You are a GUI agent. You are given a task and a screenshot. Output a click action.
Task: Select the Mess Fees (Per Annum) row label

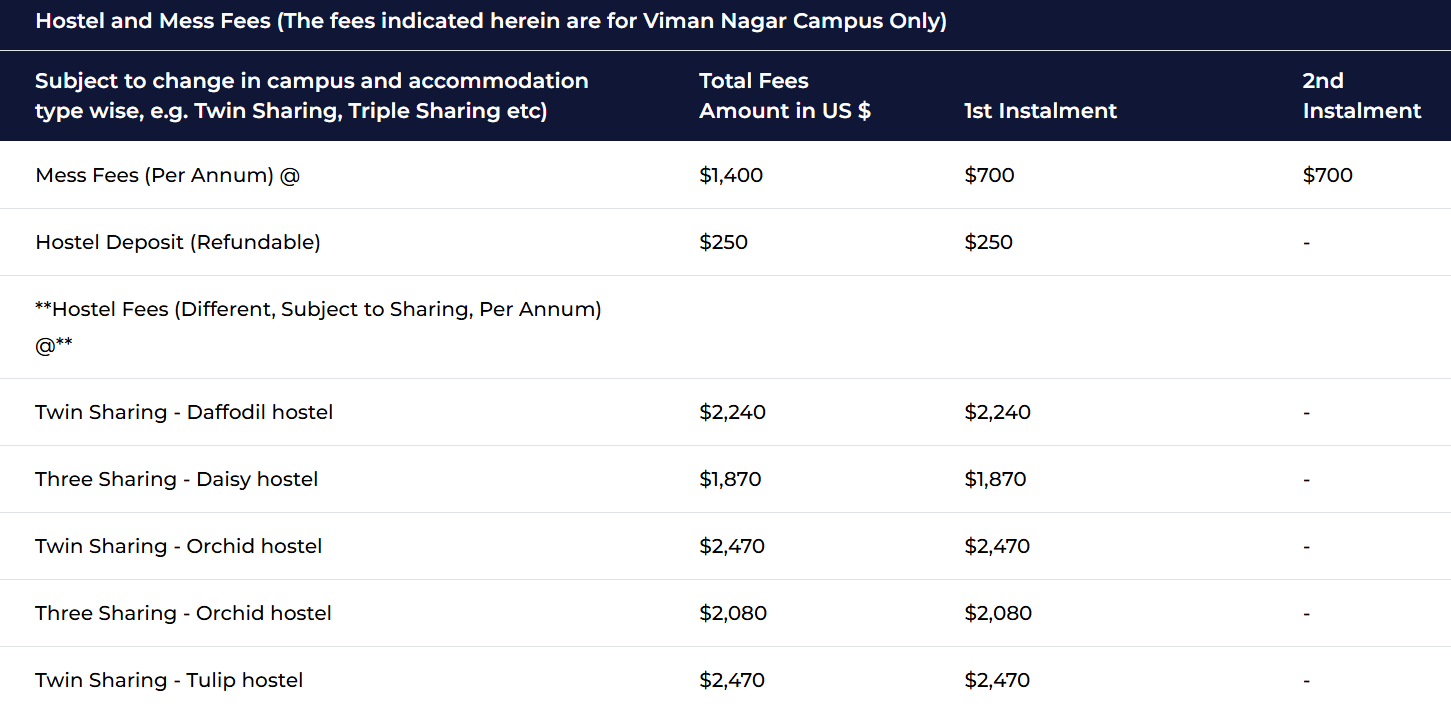[167, 175]
